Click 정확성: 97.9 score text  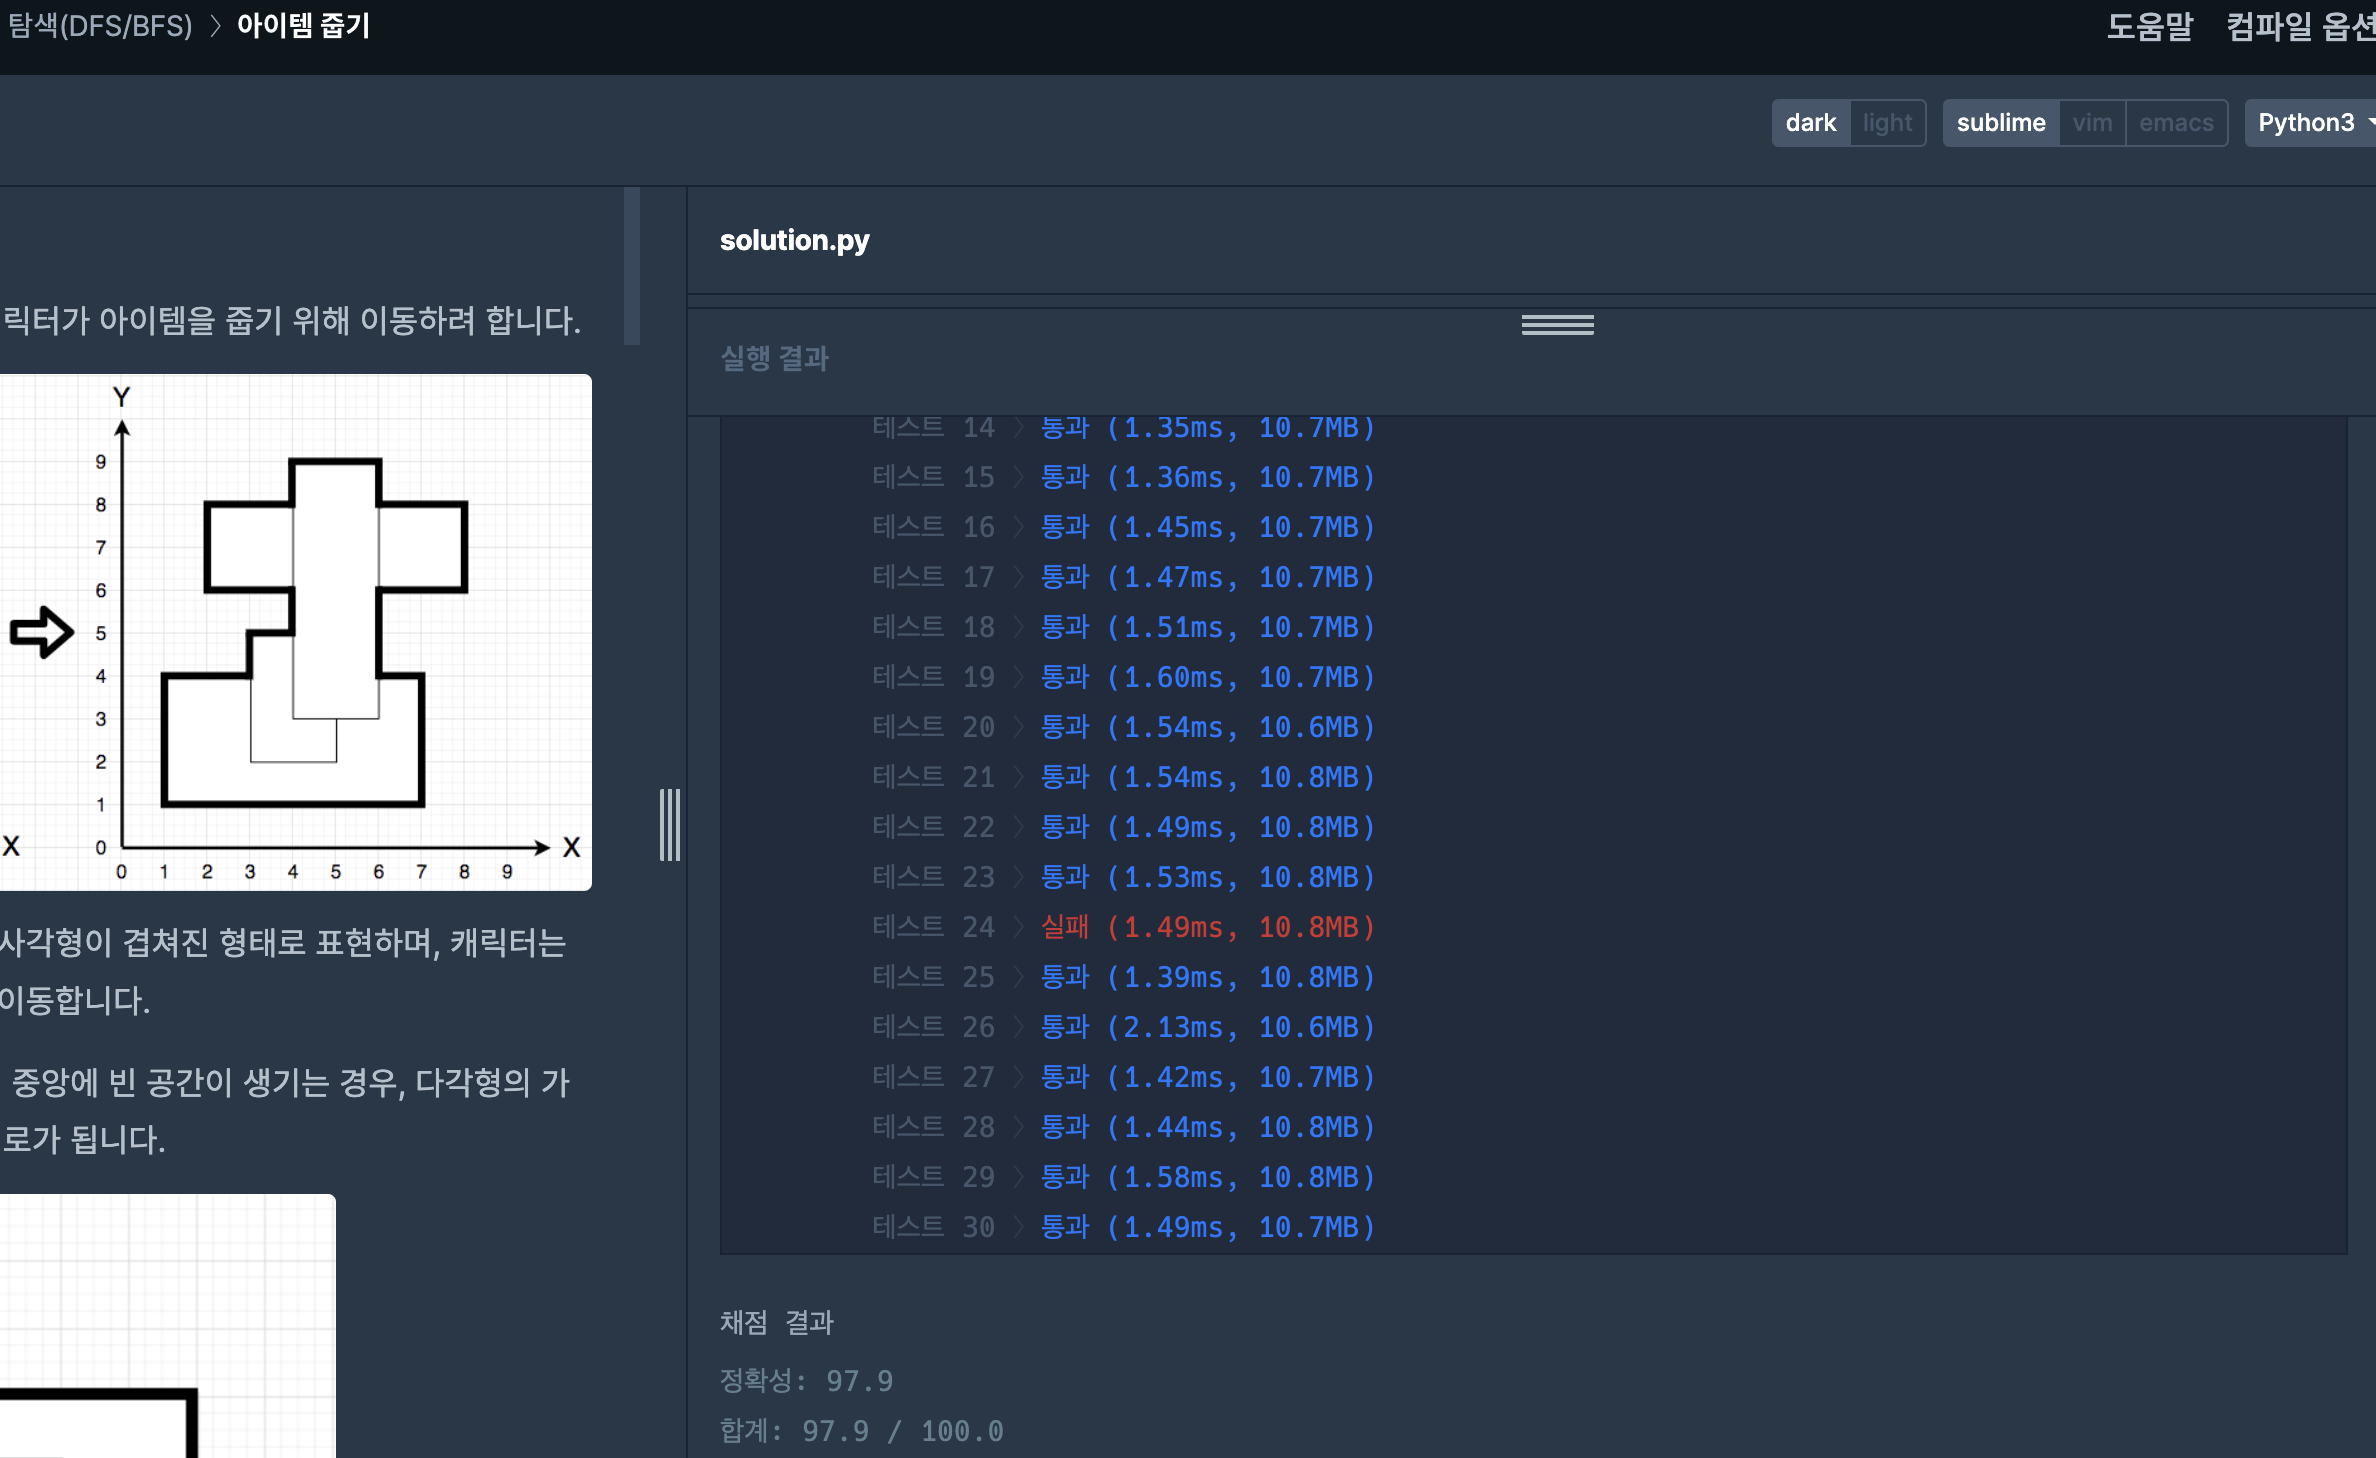(806, 1381)
